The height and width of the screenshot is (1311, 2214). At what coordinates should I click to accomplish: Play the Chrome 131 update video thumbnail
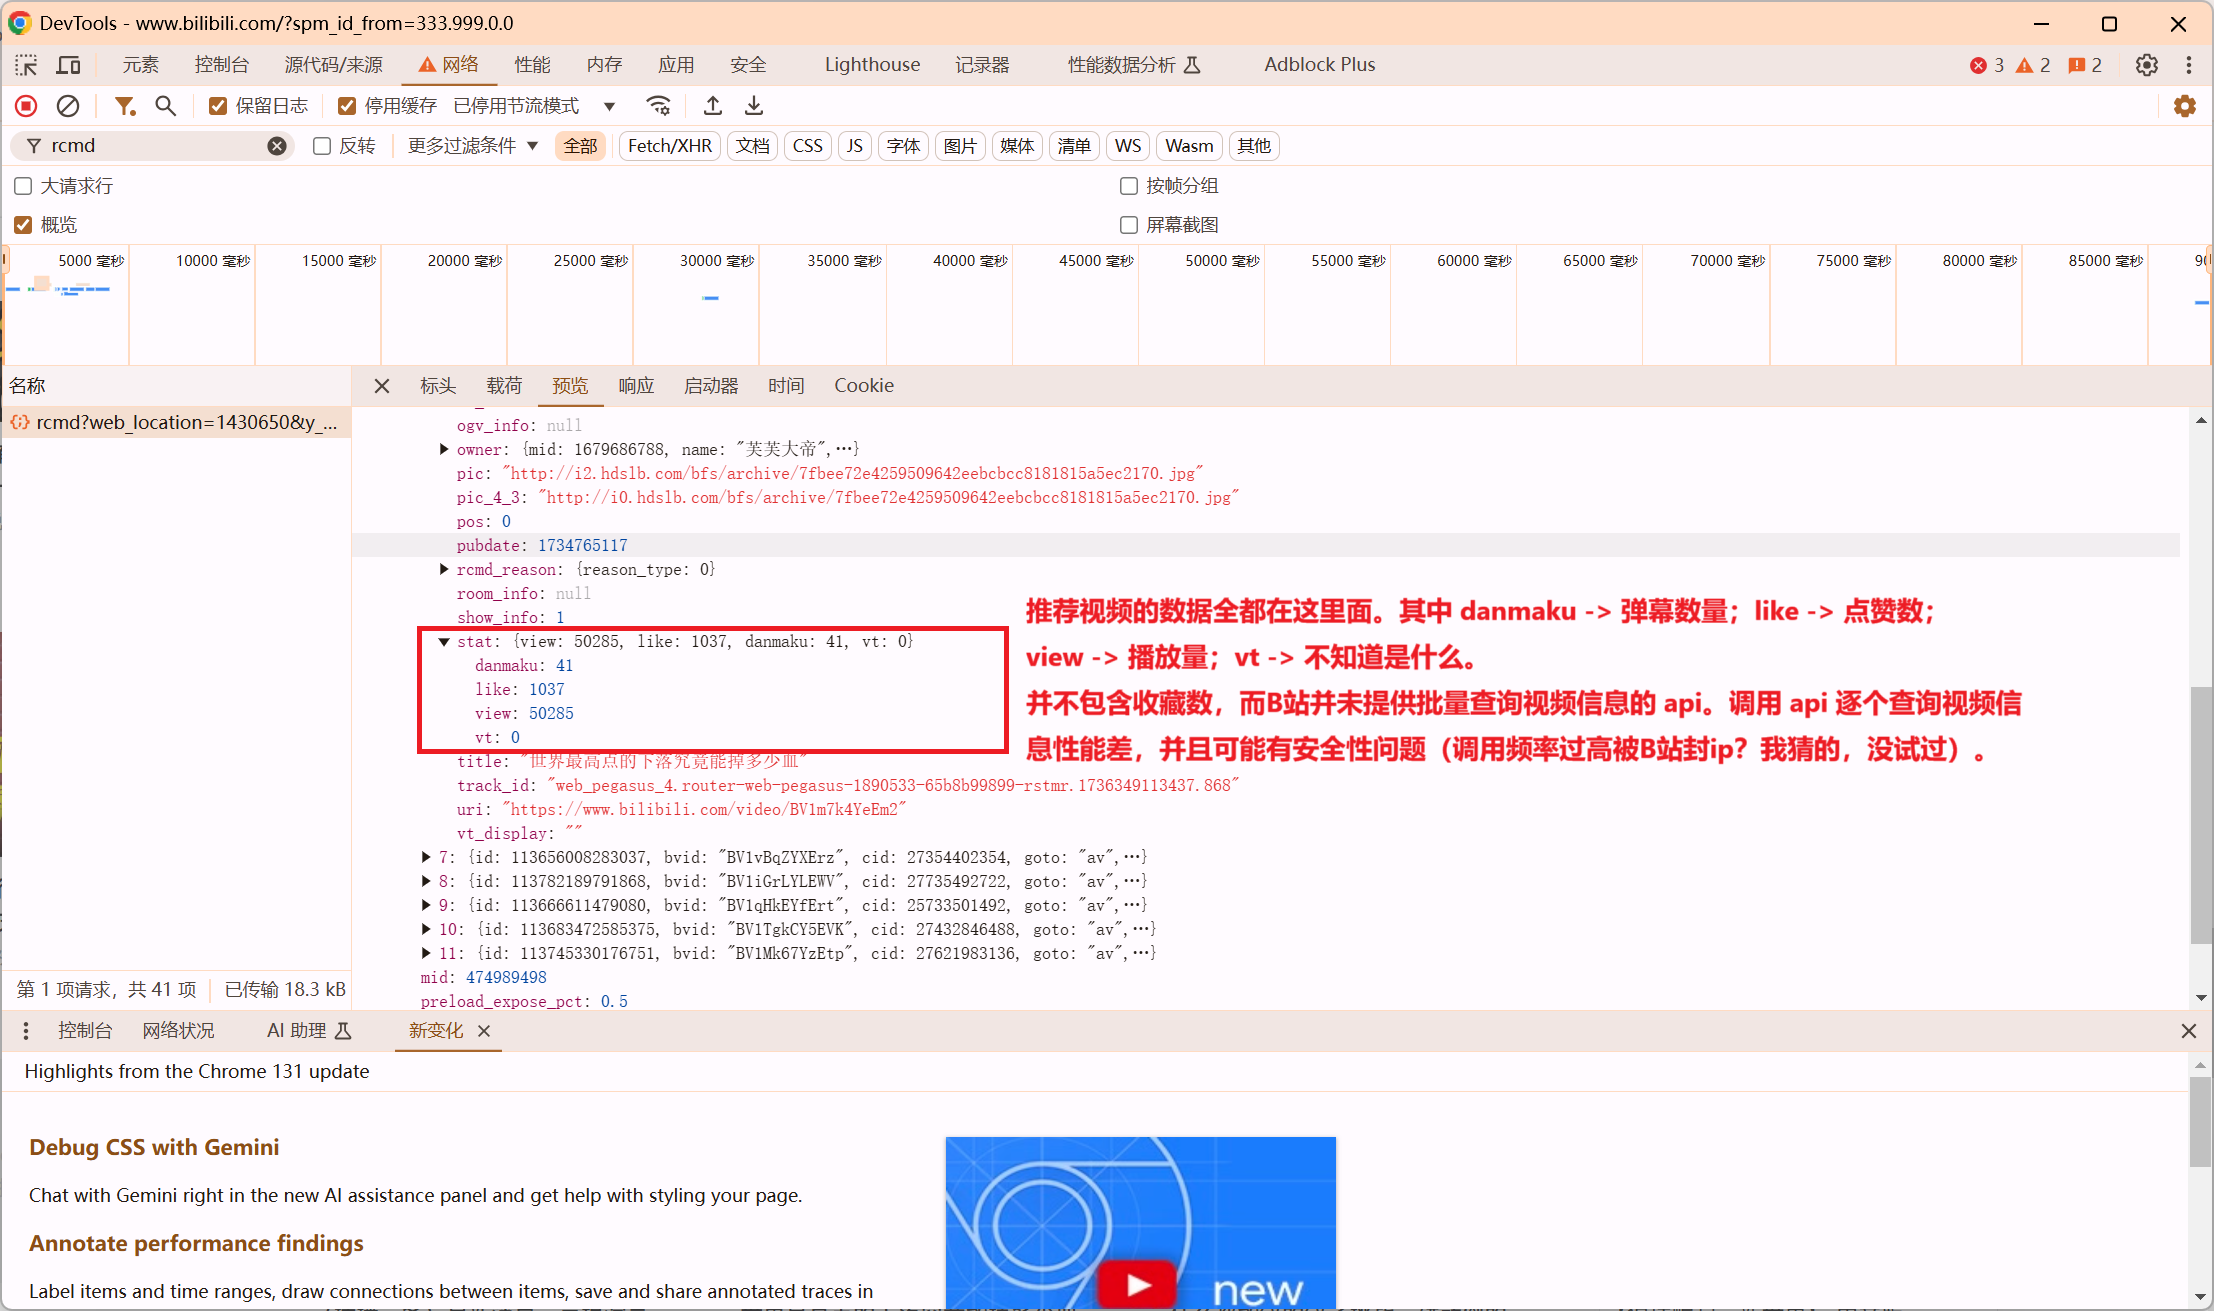click(x=1140, y=1224)
